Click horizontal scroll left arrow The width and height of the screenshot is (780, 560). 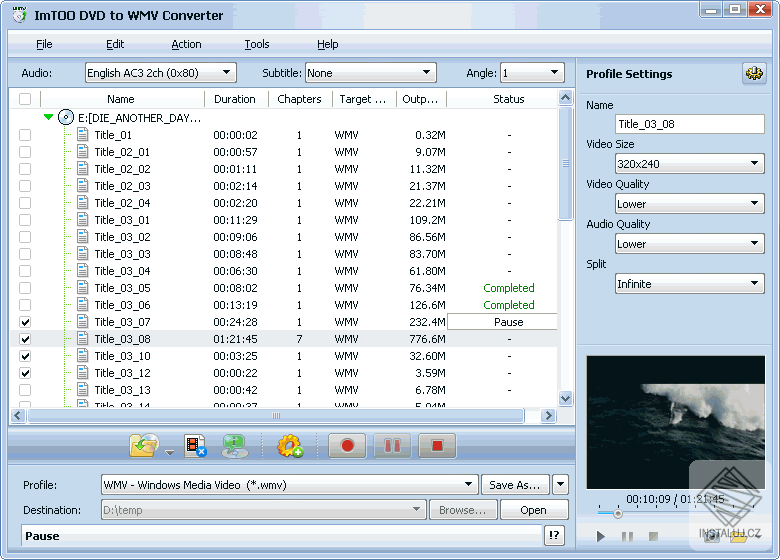pos(18,415)
